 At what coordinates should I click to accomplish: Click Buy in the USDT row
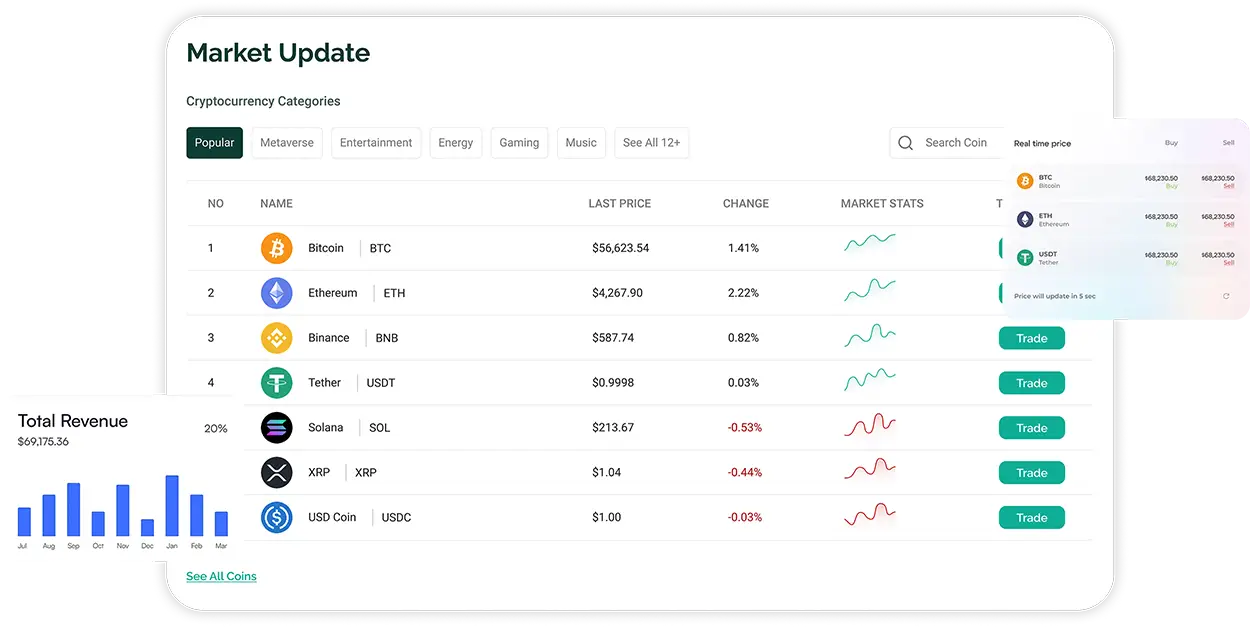click(1172, 263)
